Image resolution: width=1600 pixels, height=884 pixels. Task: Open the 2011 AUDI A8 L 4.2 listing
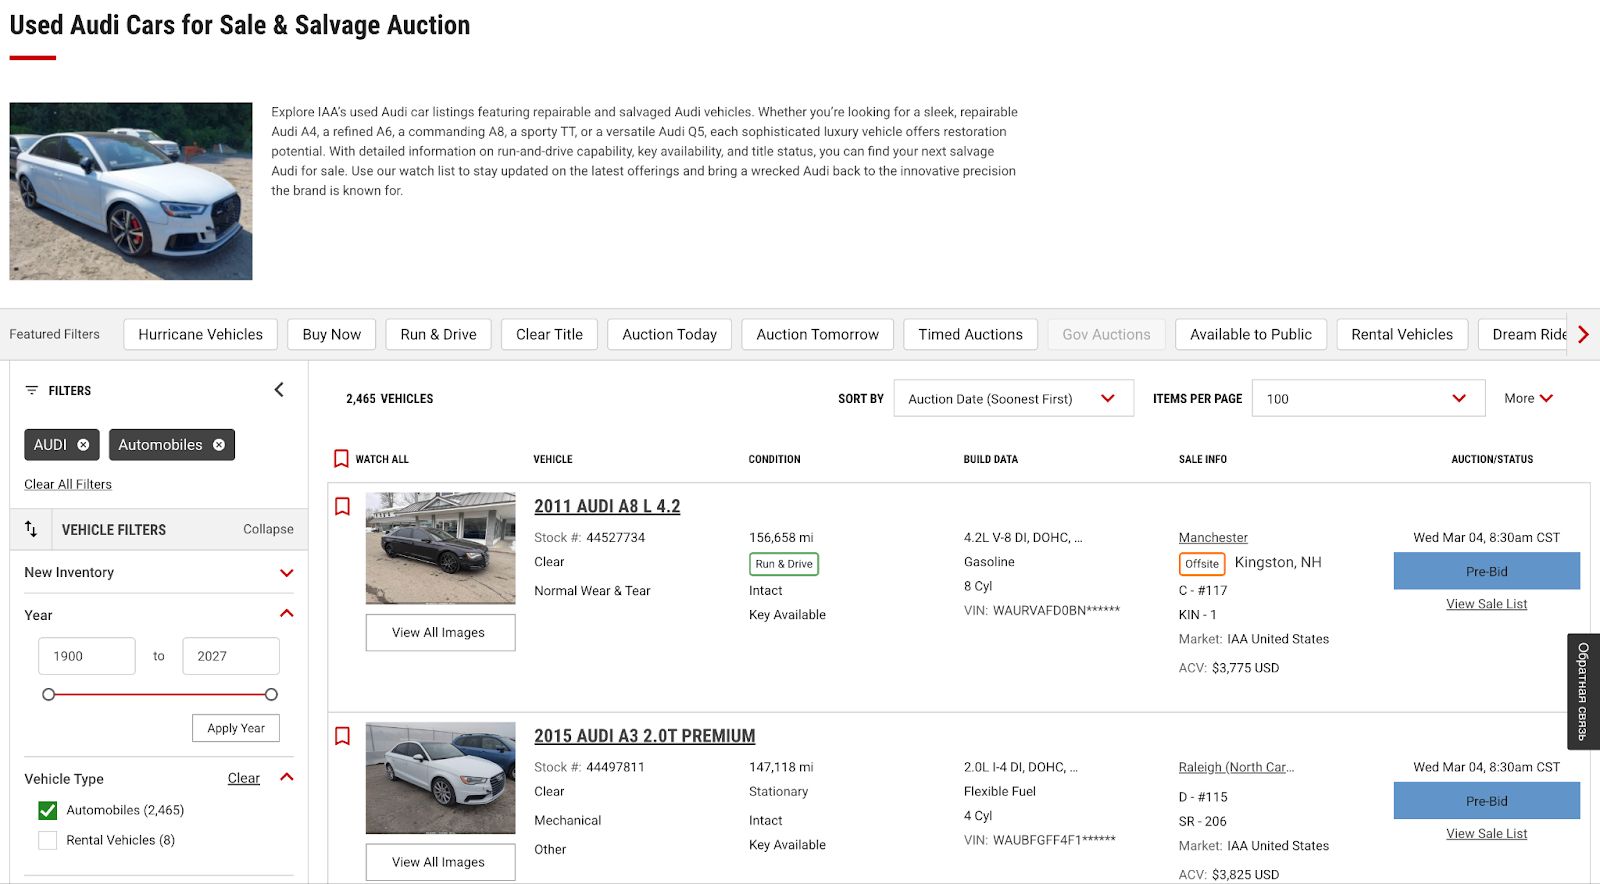click(x=607, y=506)
